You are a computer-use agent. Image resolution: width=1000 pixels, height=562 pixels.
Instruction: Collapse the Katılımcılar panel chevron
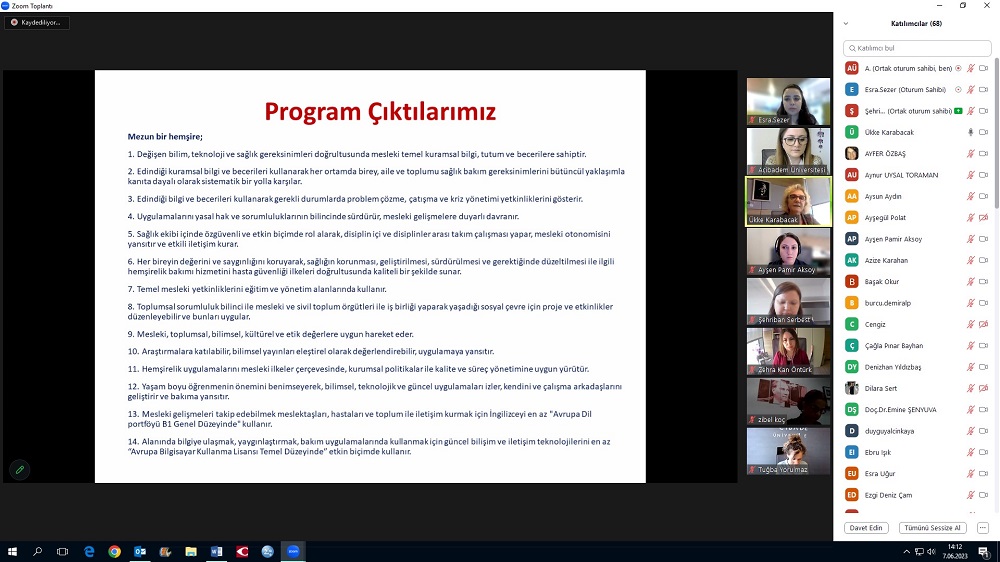point(846,23)
